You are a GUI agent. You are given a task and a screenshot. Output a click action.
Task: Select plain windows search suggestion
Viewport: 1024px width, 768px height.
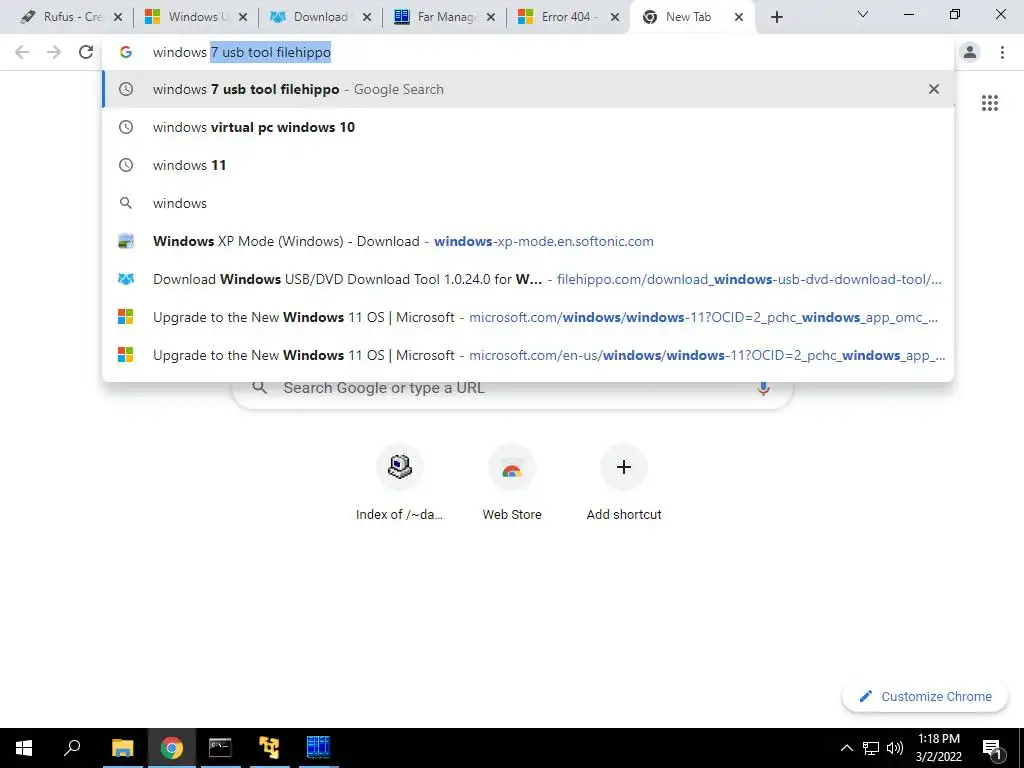coord(528,203)
